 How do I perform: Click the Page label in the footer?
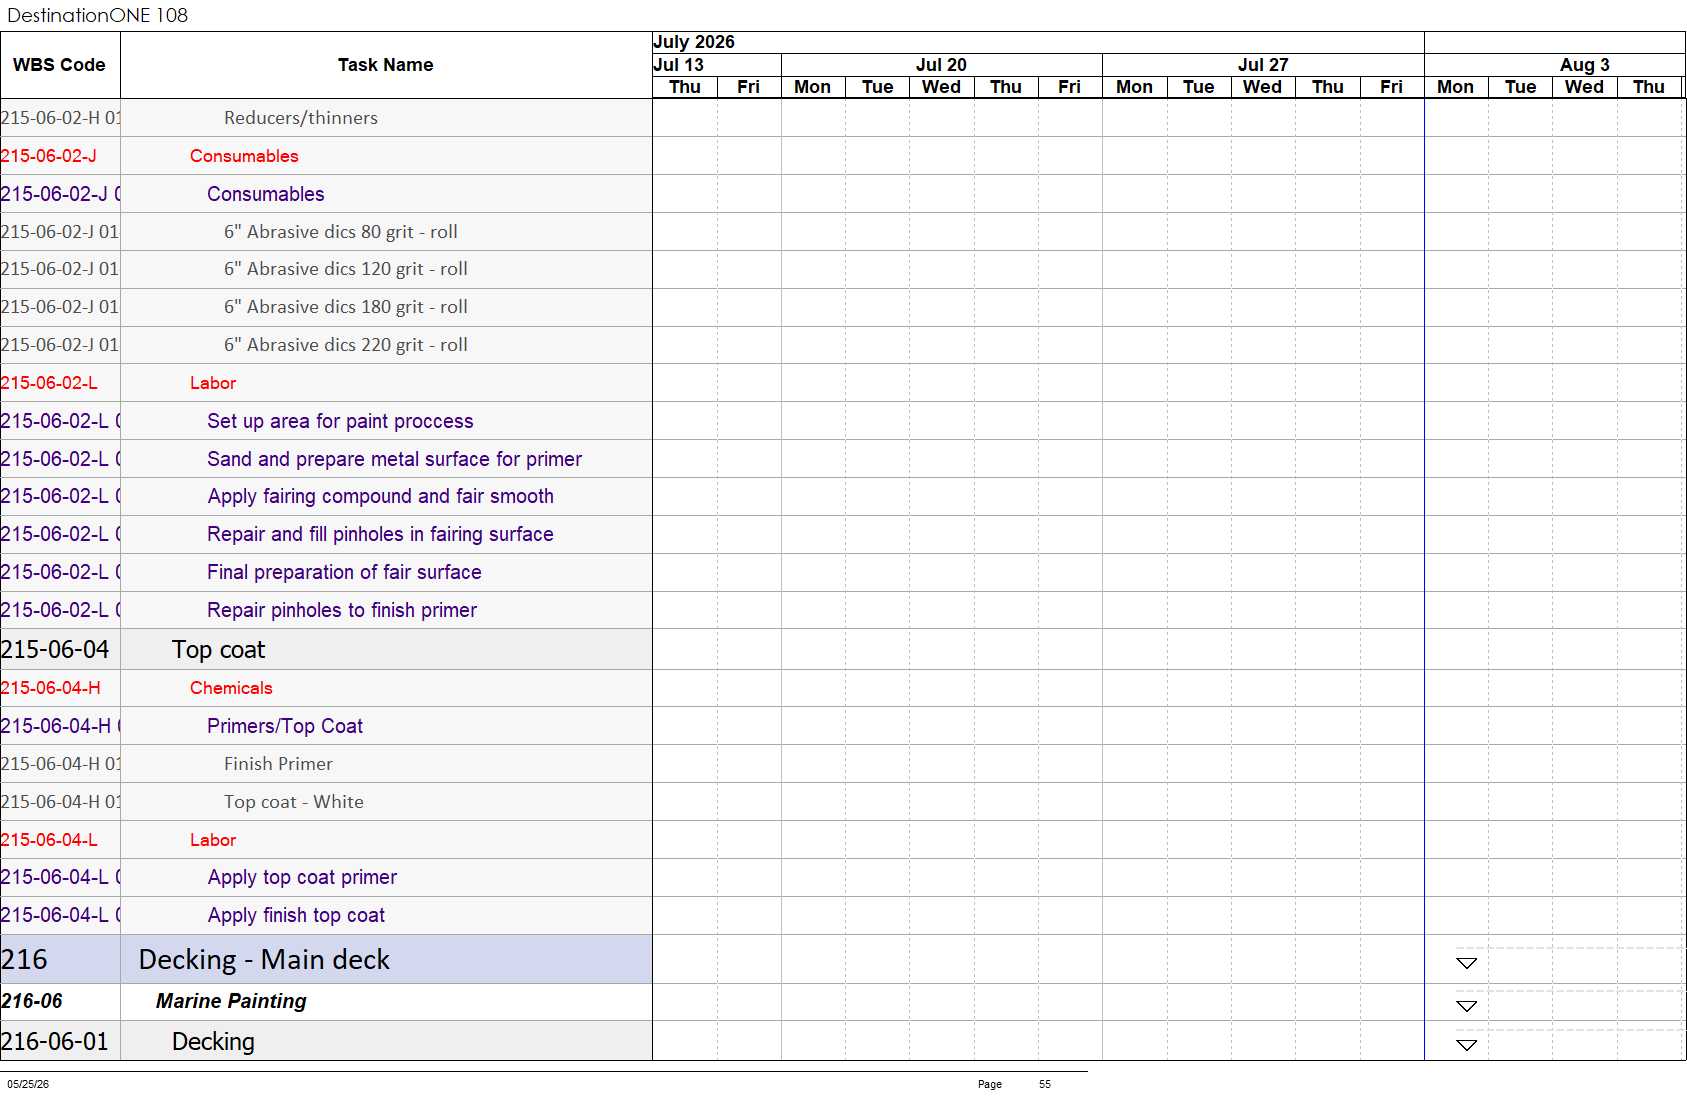pyautogui.click(x=990, y=1084)
